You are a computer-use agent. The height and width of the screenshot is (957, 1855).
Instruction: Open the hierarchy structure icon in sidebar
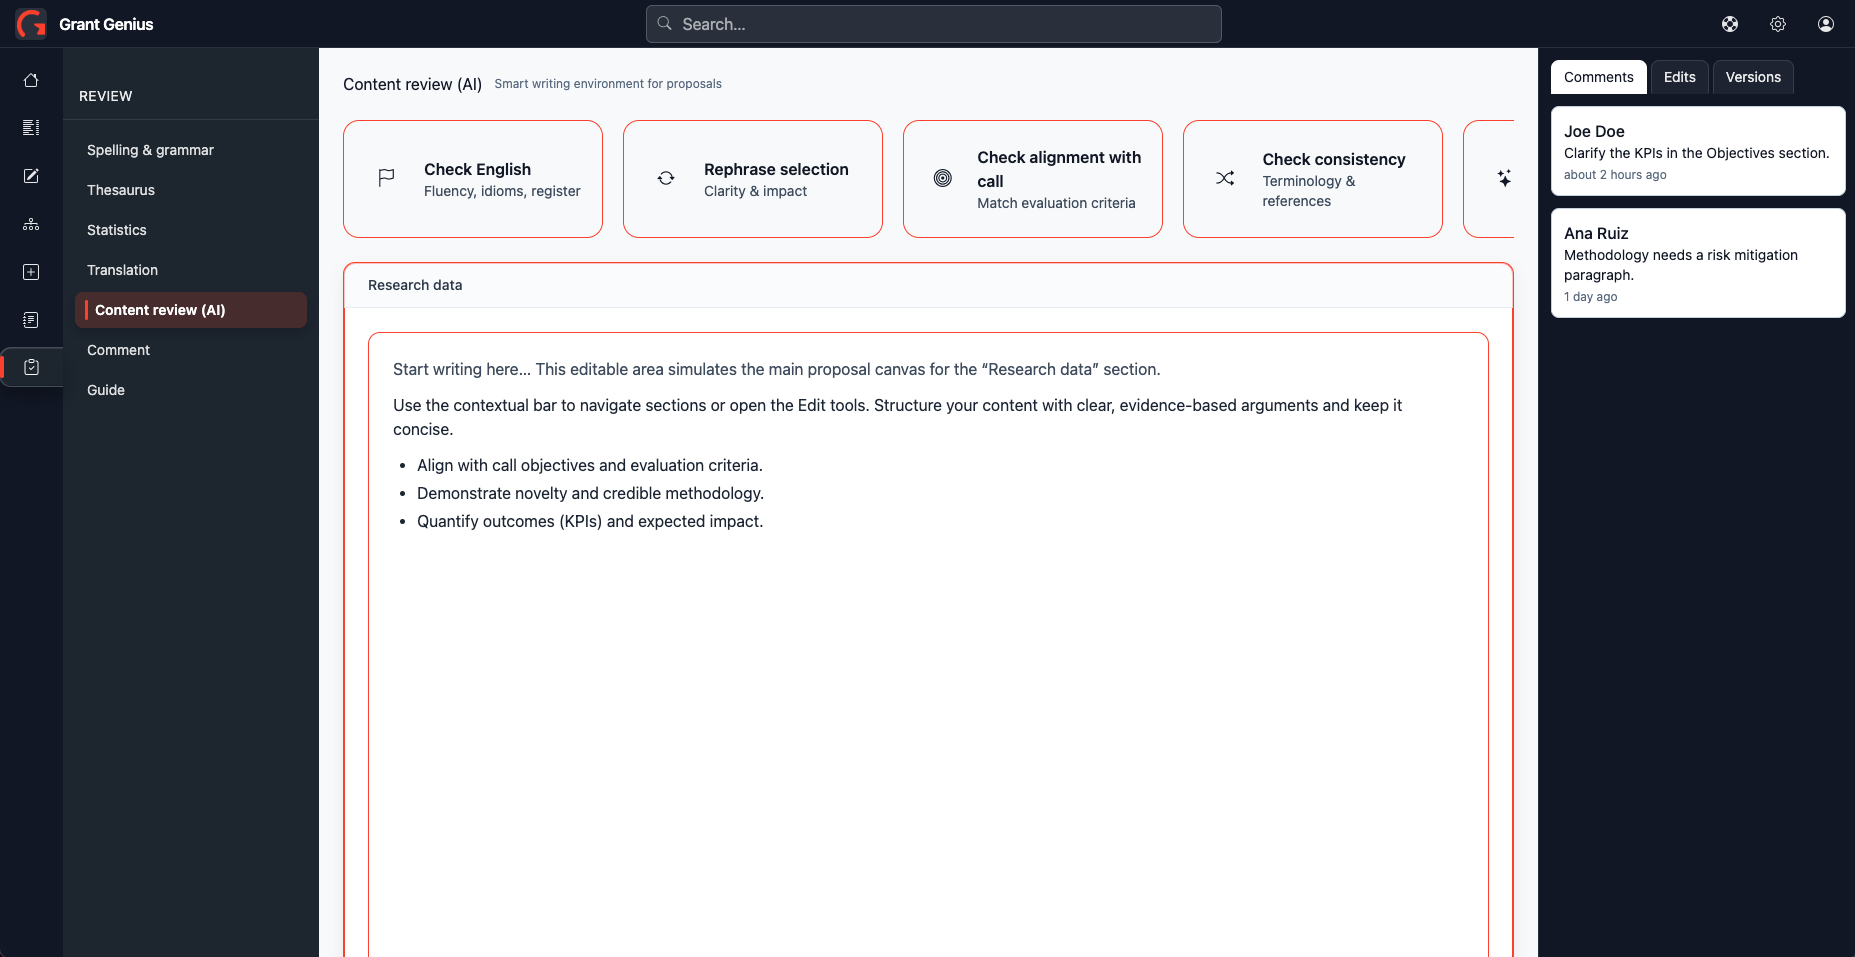[x=31, y=224]
